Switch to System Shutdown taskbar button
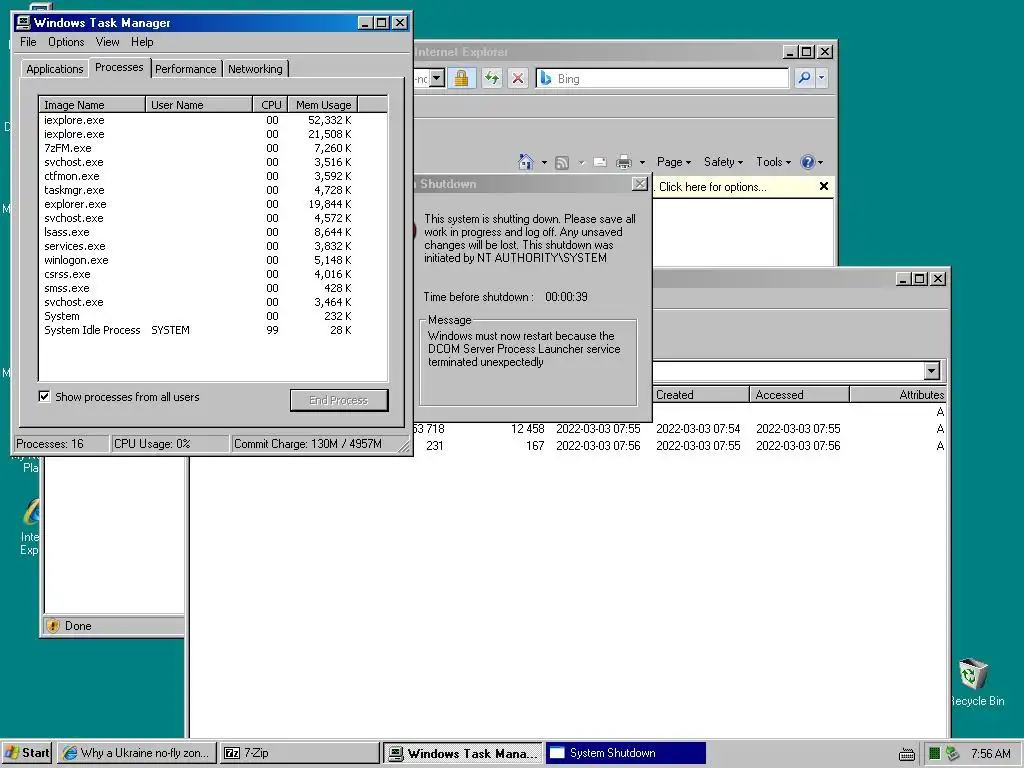This screenshot has width=1024, height=768. point(626,753)
